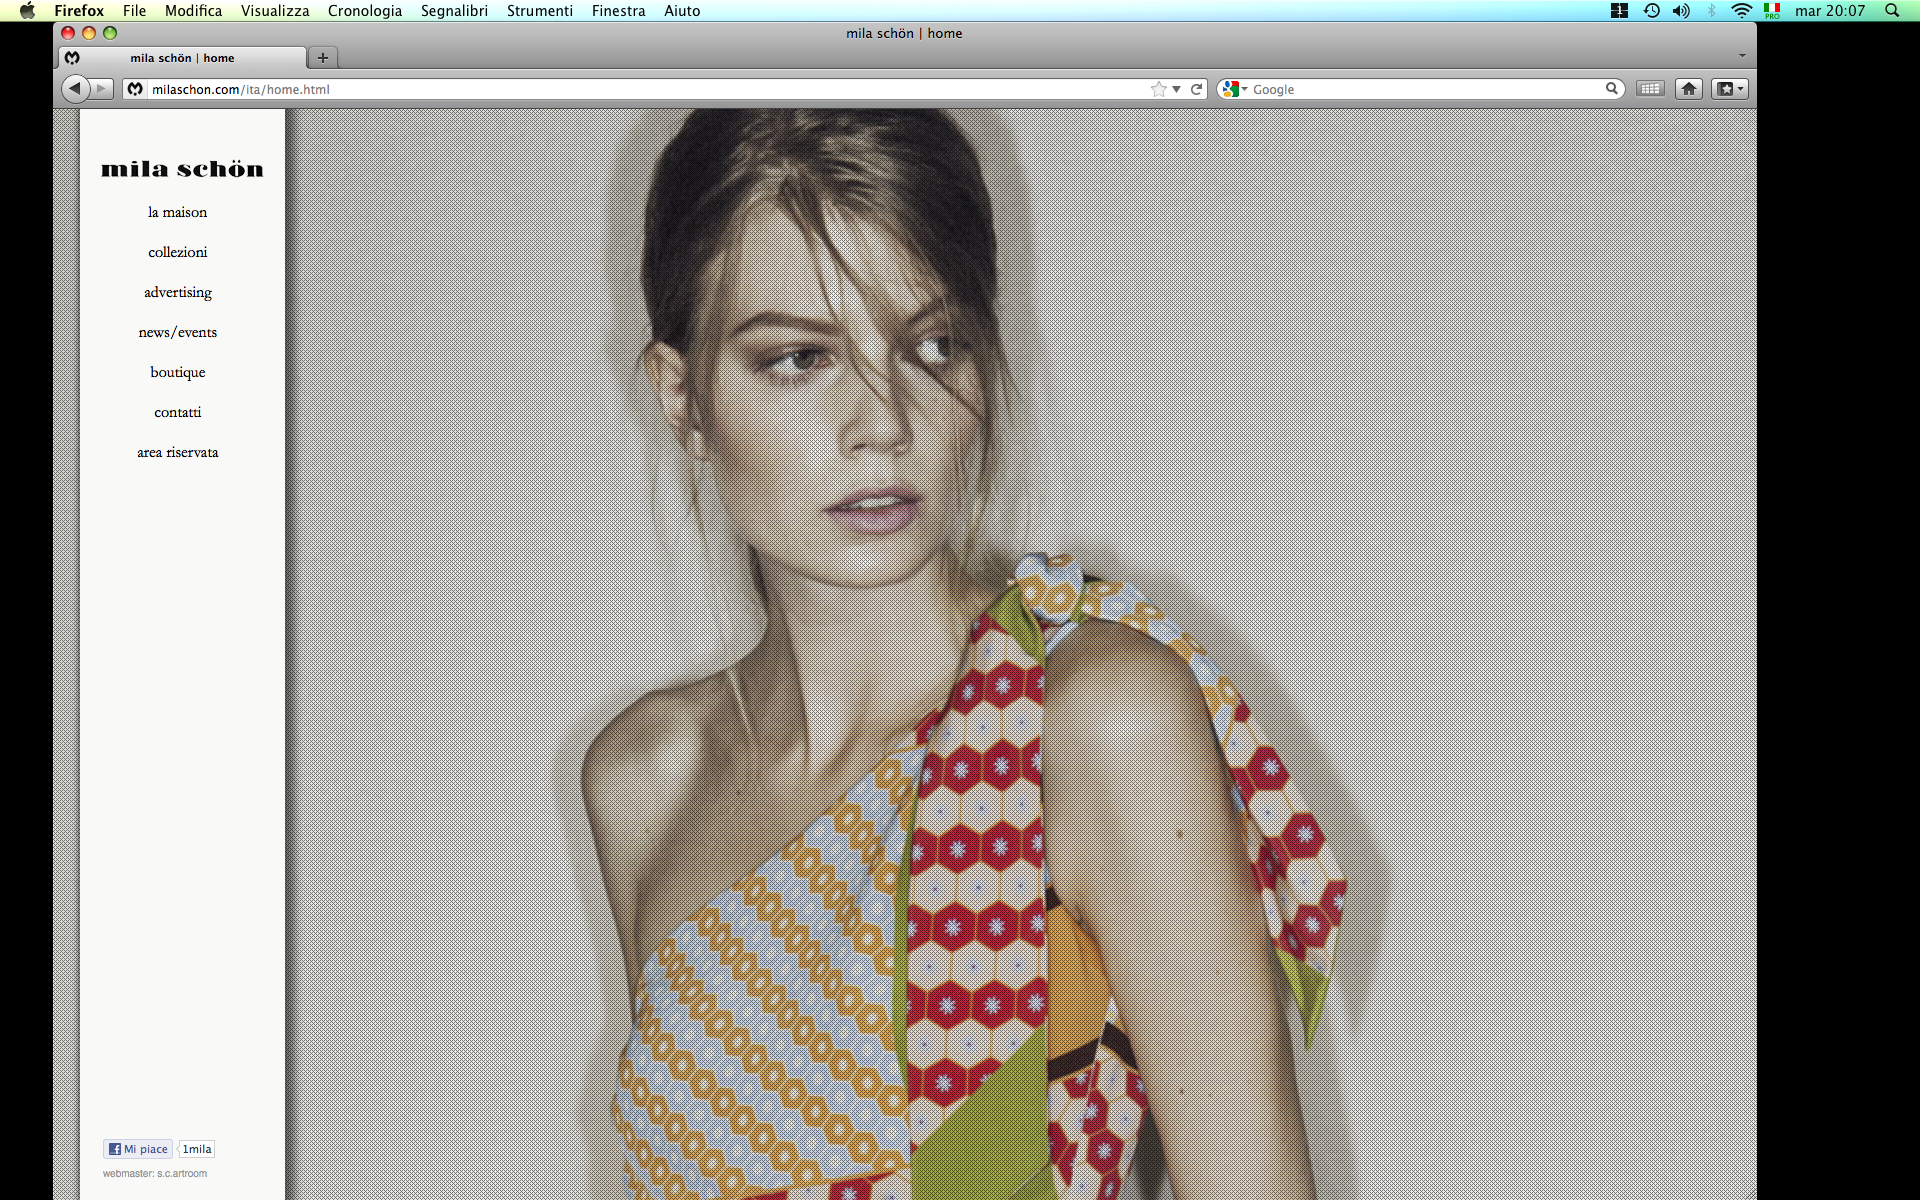Open the Segnalibri menu
Screen dimensions: 1920x1200
(x=454, y=11)
